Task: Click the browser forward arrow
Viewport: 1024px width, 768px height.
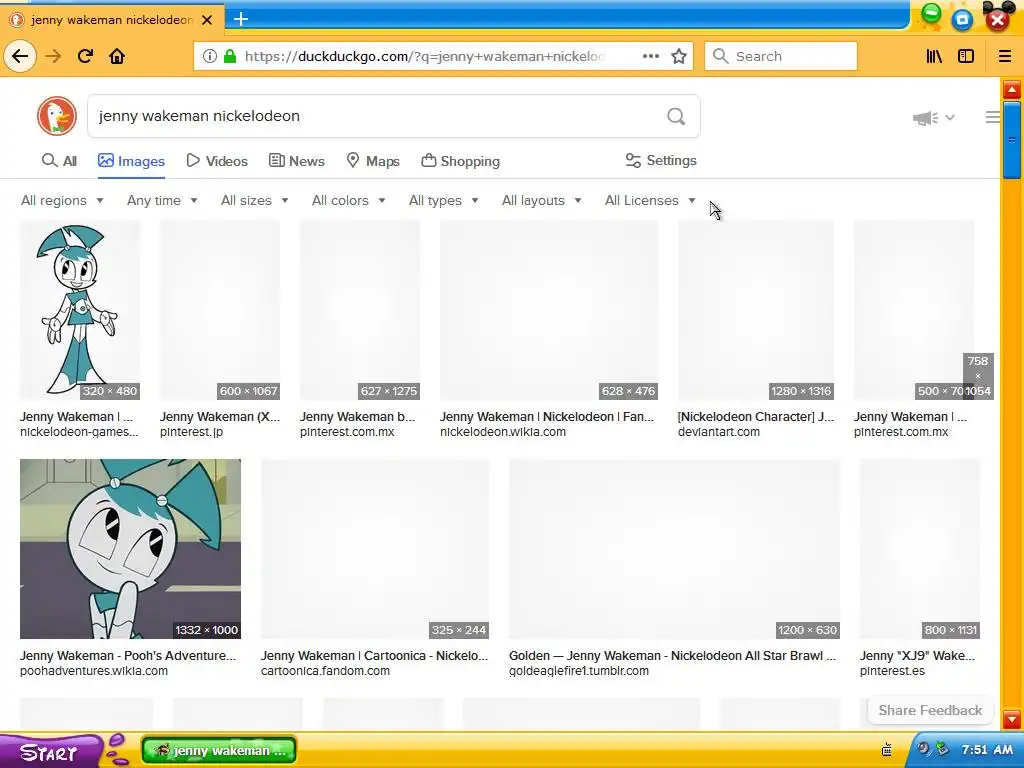Action: point(53,56)
